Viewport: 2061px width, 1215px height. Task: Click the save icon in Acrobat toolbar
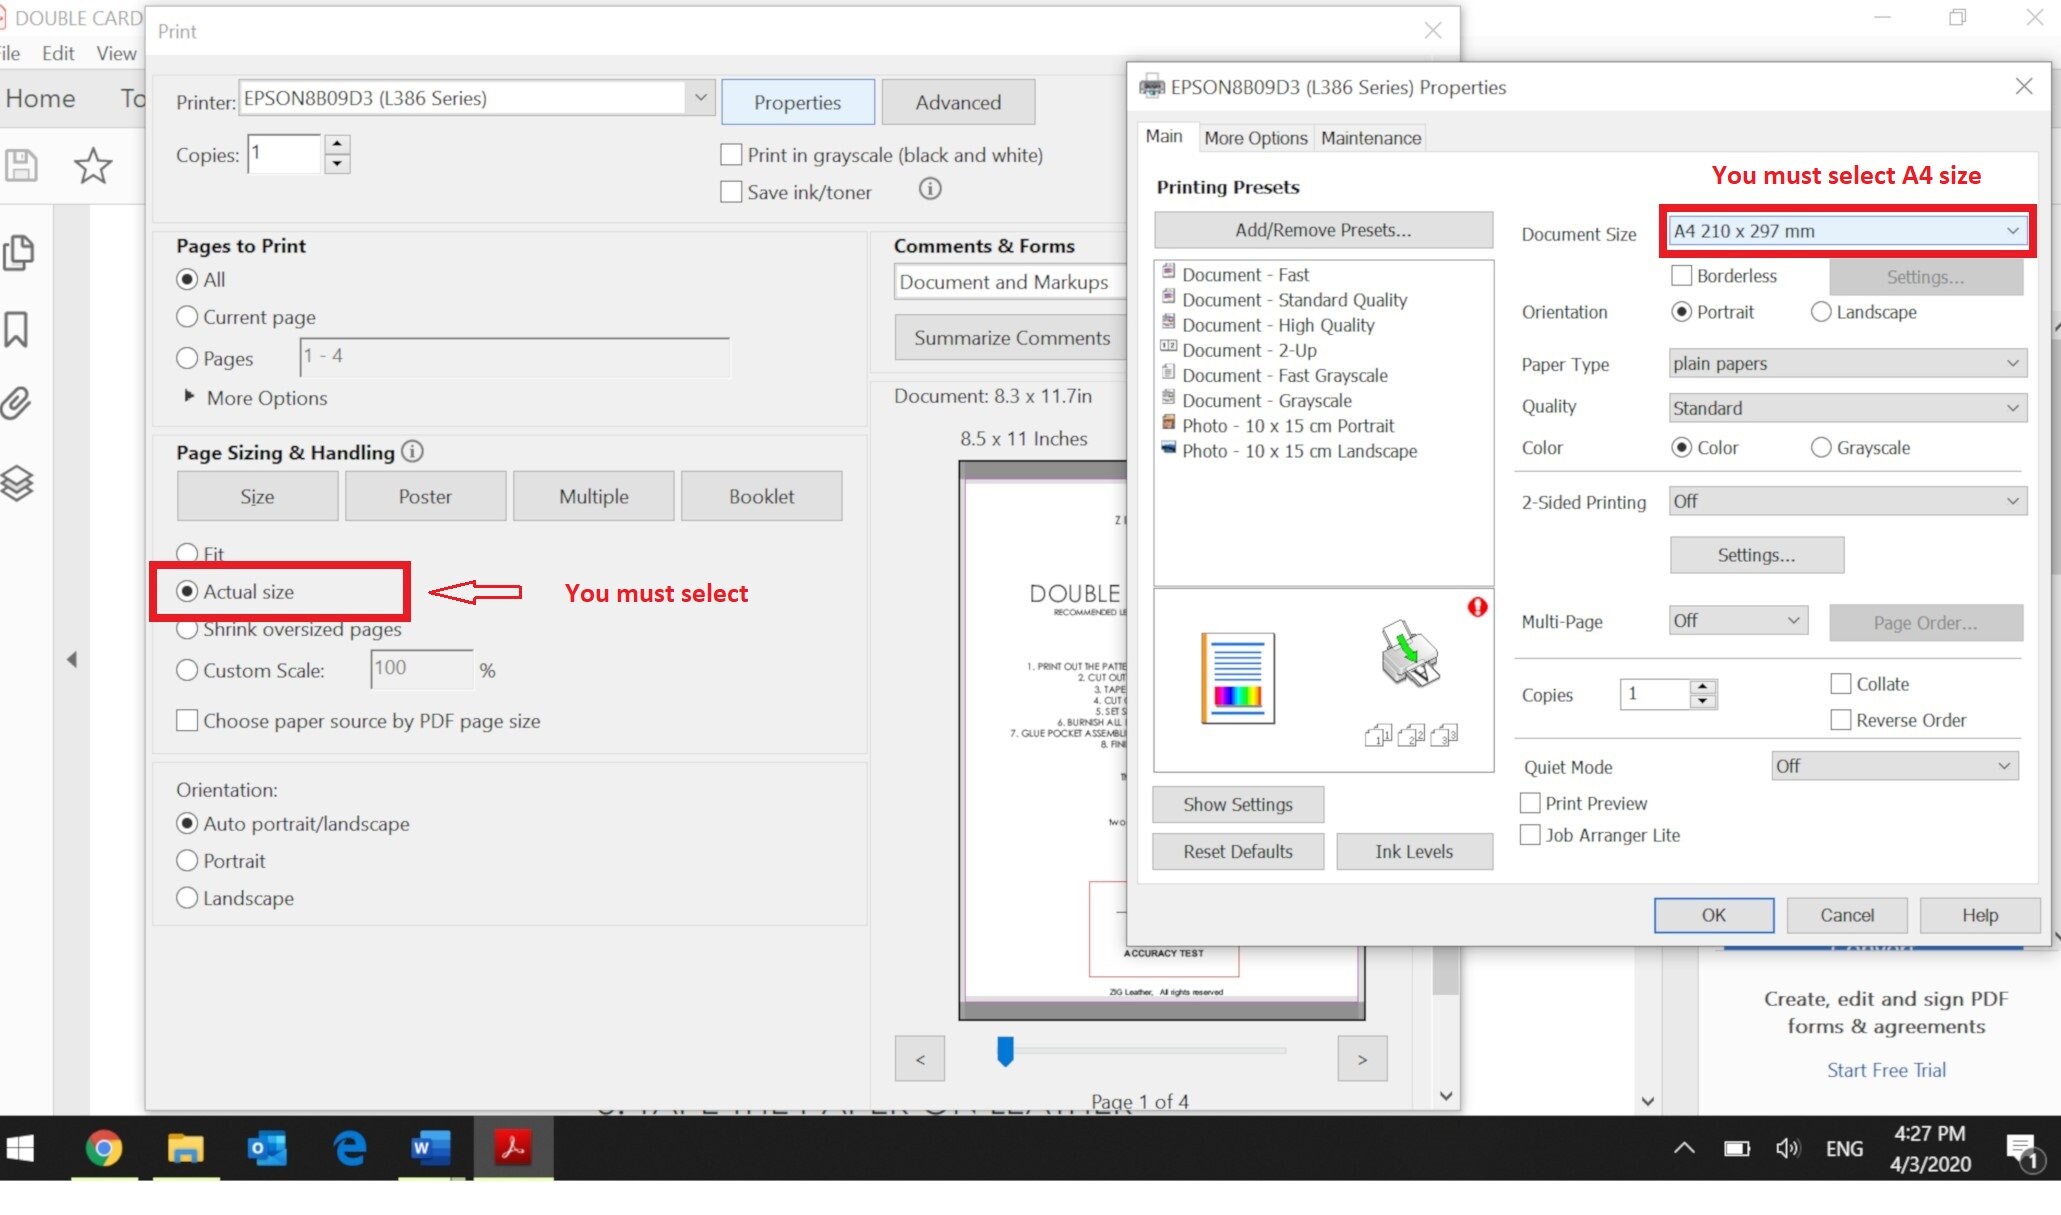tap(21, 165)
